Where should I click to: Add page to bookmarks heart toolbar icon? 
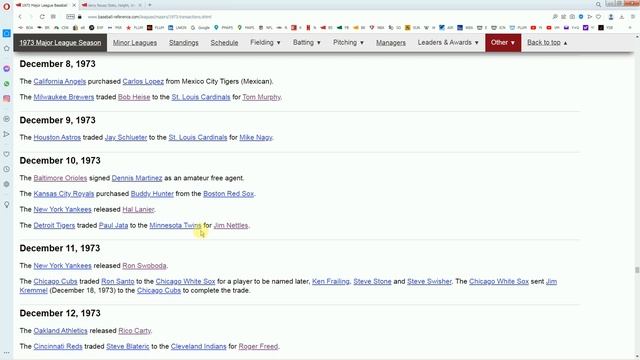(598, 17)
